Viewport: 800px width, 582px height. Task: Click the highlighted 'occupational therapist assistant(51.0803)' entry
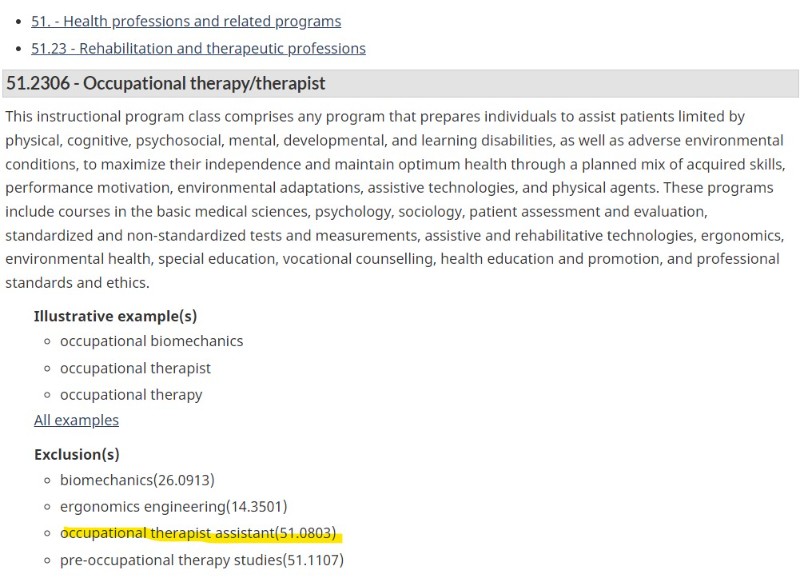click(198, 533)
